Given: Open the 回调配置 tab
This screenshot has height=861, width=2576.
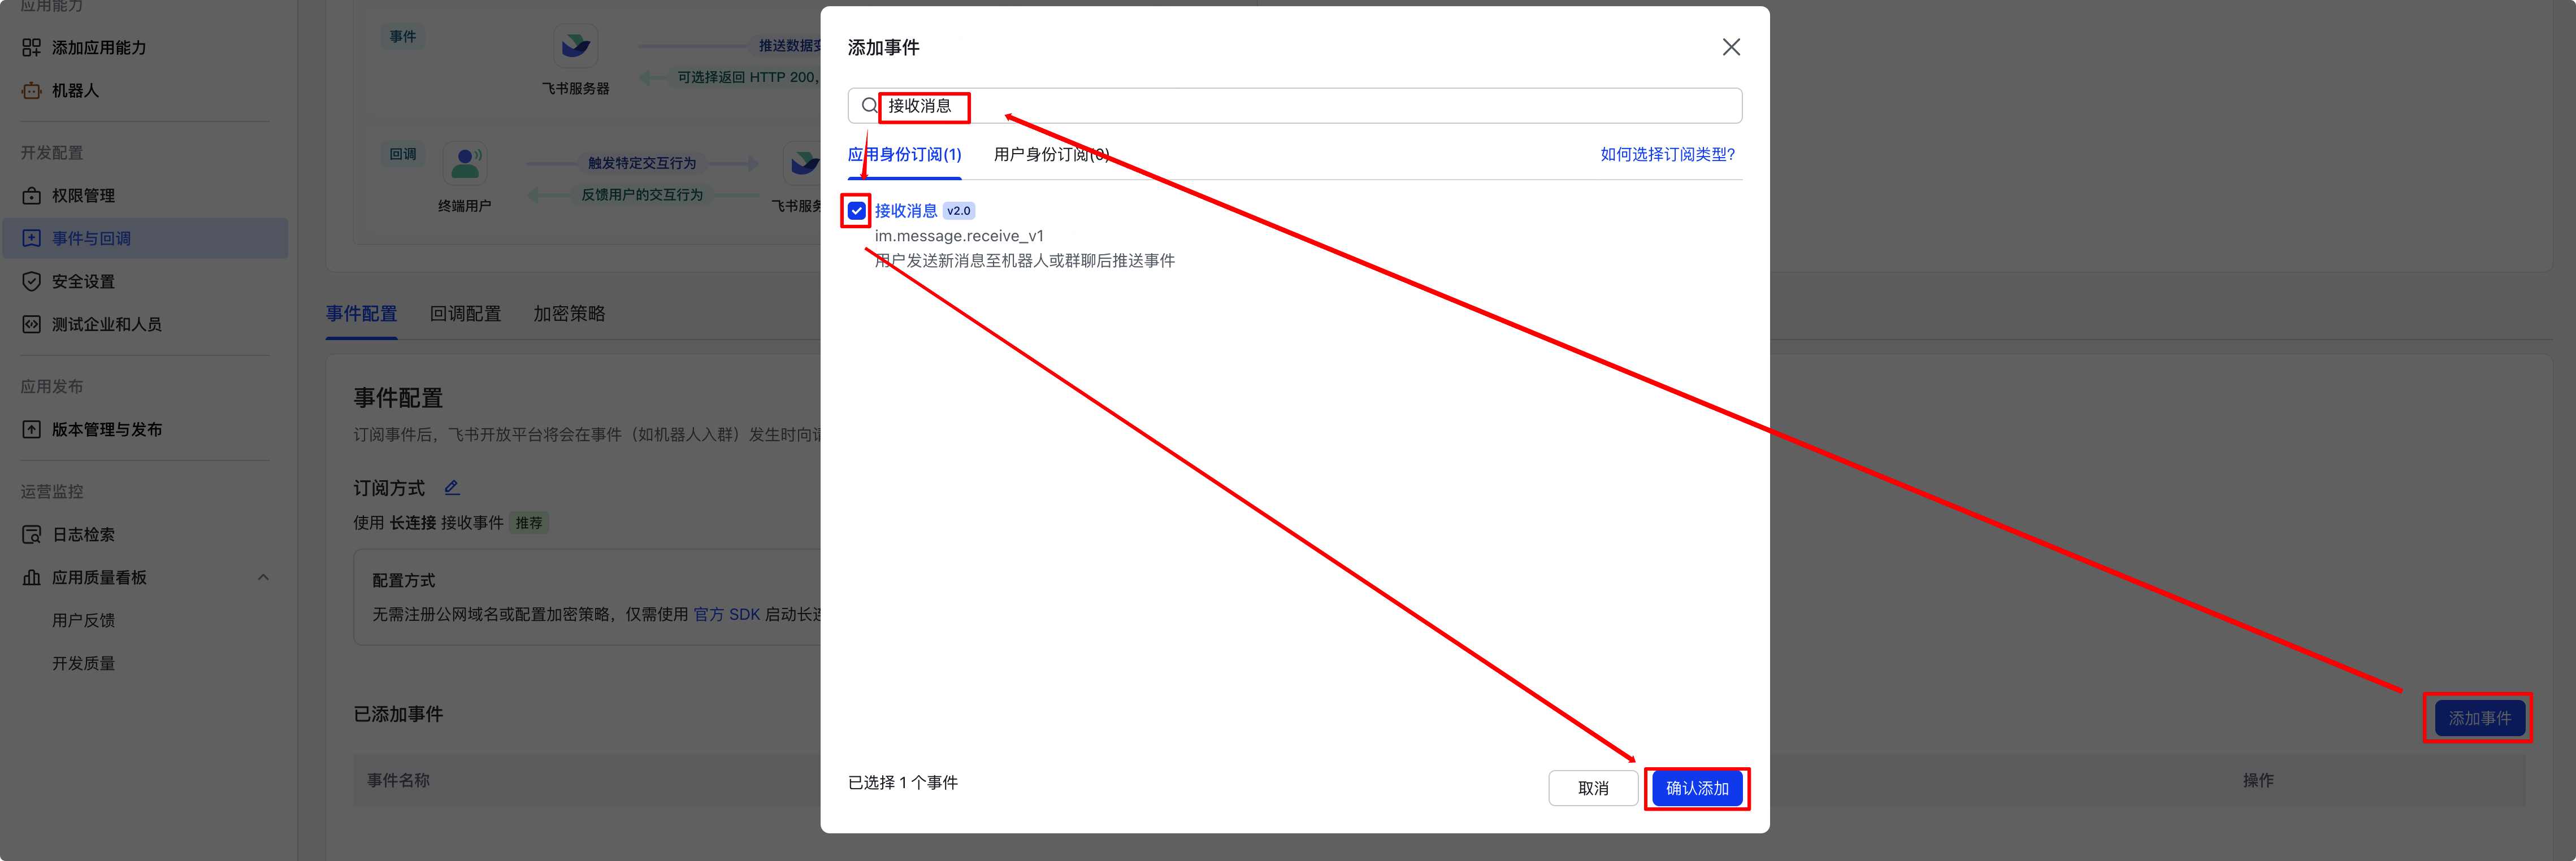Looking at the screenshot, I should pyautogui.click(x=465, y=313).
